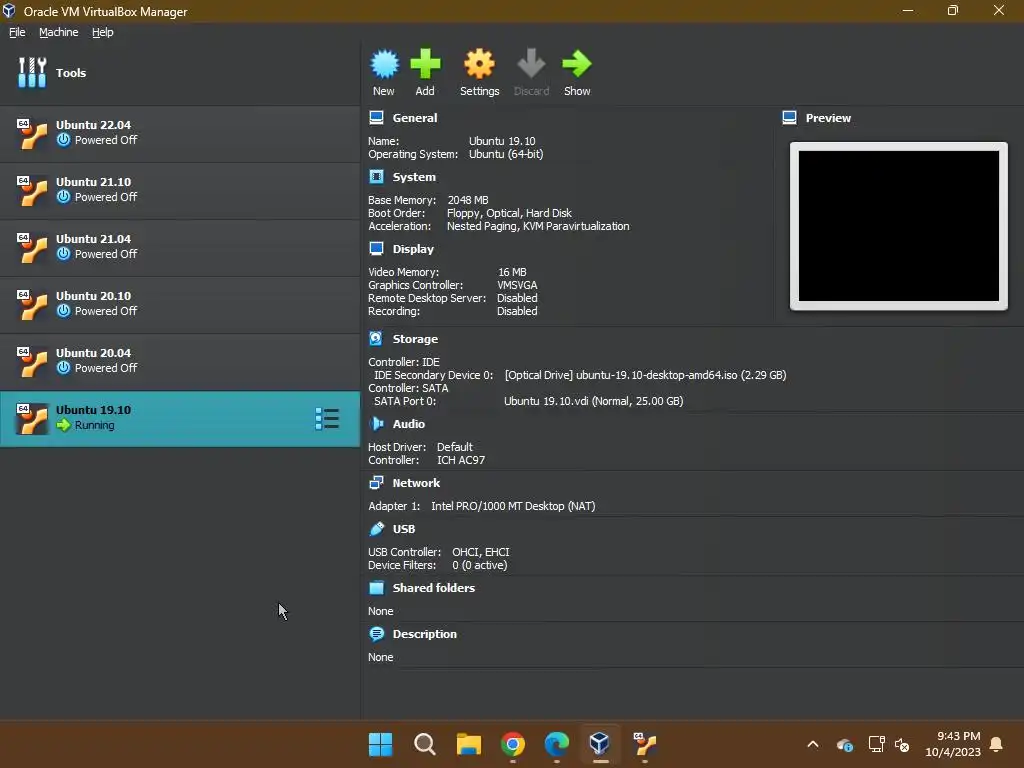Click the muted volume tray icon
1024x768 pixels.
tap(902, 744)
